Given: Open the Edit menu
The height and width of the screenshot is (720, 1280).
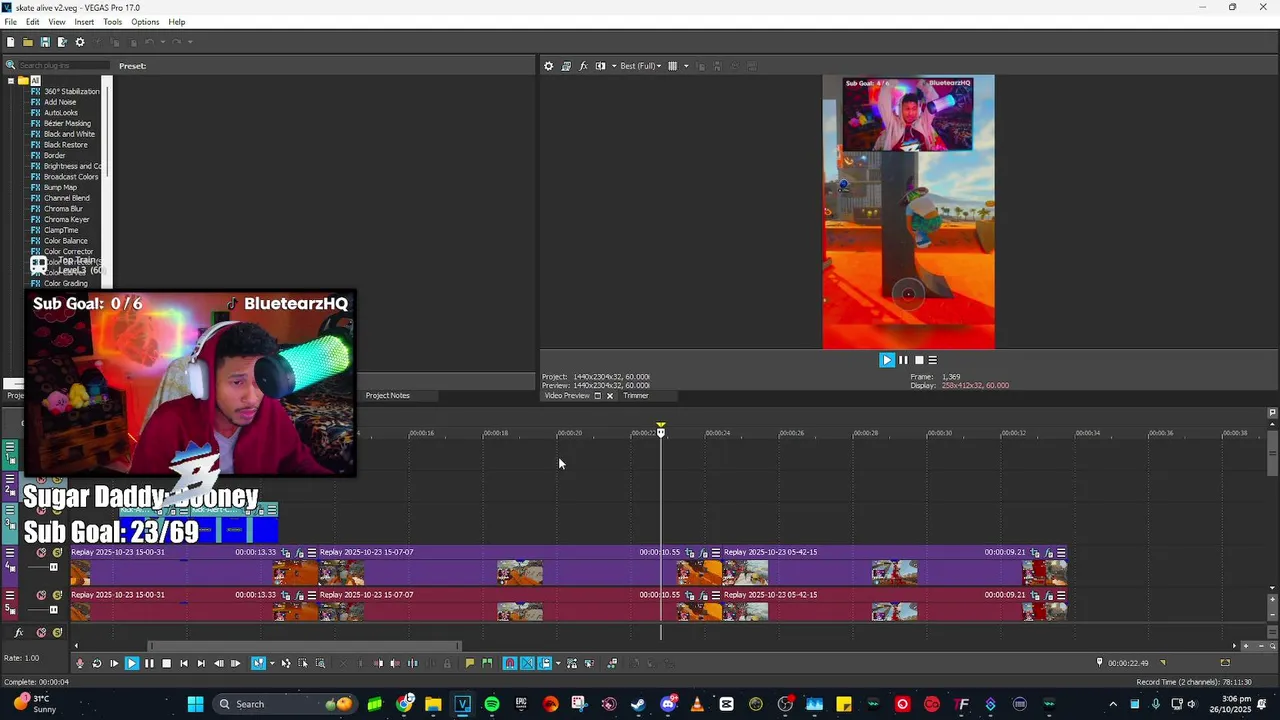Looking at the screenshot, I should 33,22.
